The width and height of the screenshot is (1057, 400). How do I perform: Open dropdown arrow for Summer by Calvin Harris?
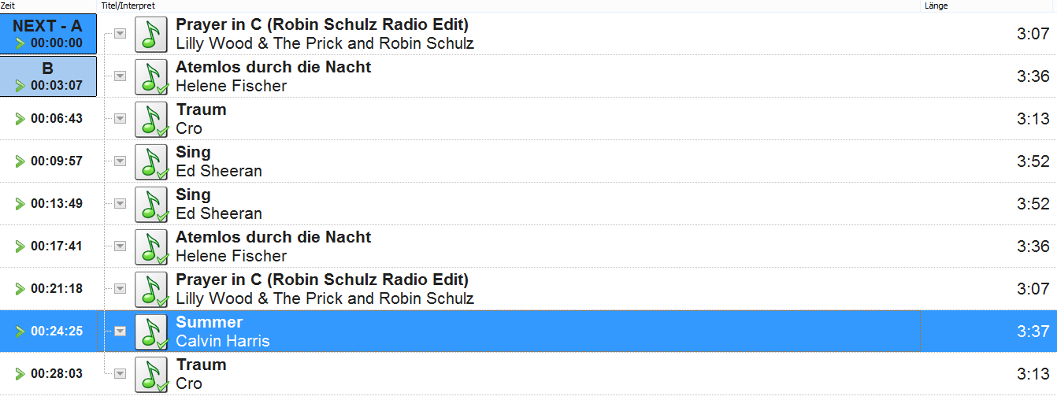point(120,331)
